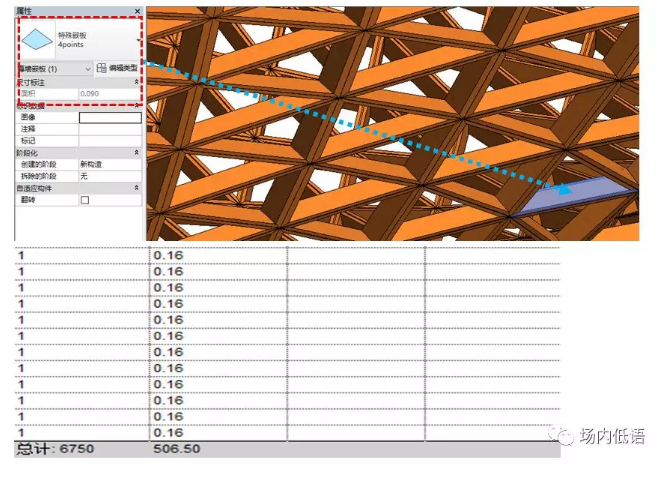The image size is (661, 477).
Task: Open the 拆除的阶段 value 无
Action: (110, 176)
